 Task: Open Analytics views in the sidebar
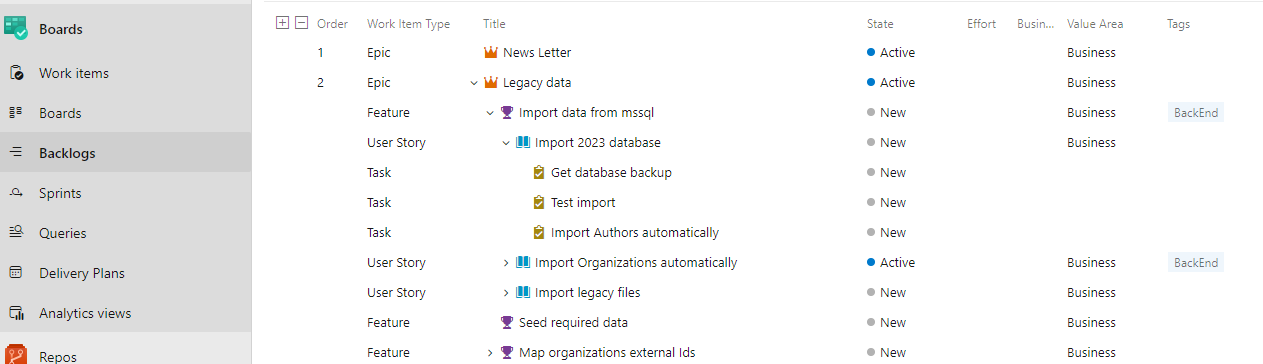[85, 313]
